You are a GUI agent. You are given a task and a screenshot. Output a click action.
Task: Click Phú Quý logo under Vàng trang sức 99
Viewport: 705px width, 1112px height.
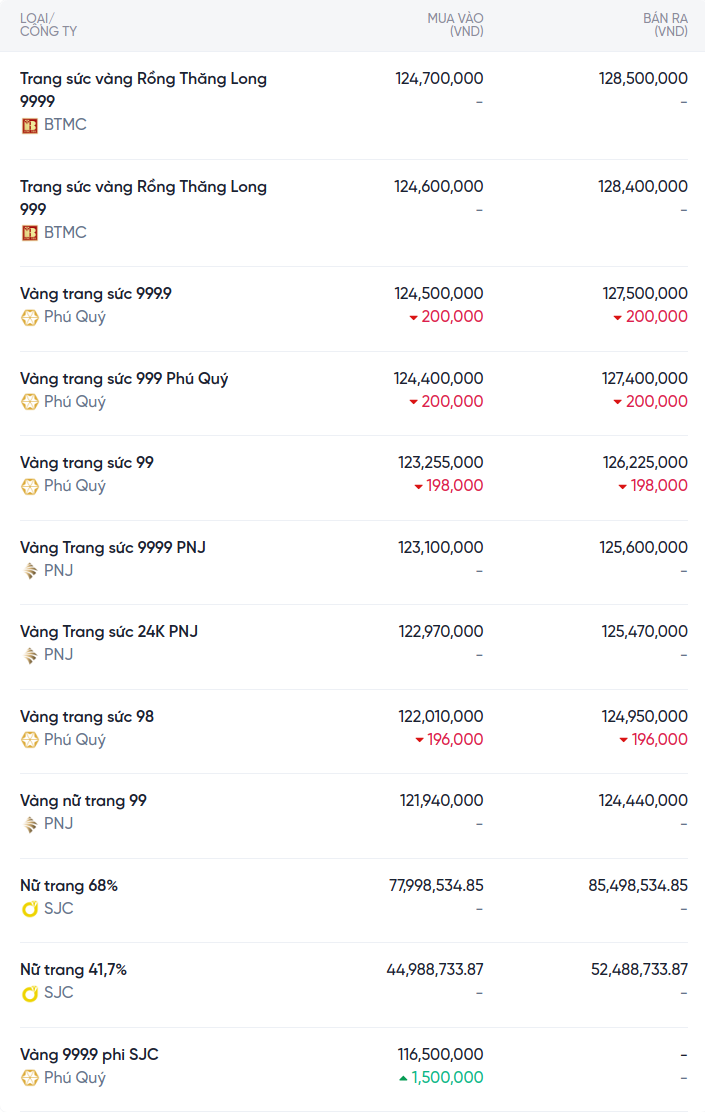pyautogui.click(x=30, y=486)
